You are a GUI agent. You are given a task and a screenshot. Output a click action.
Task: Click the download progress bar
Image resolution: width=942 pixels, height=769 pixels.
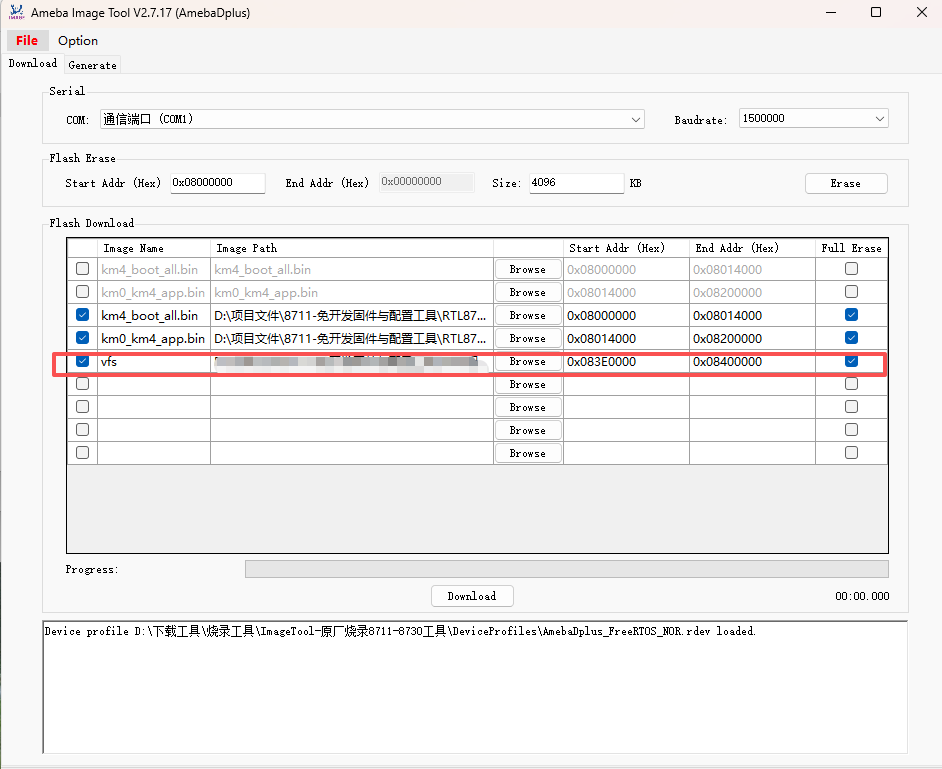(x=566, y=569)
